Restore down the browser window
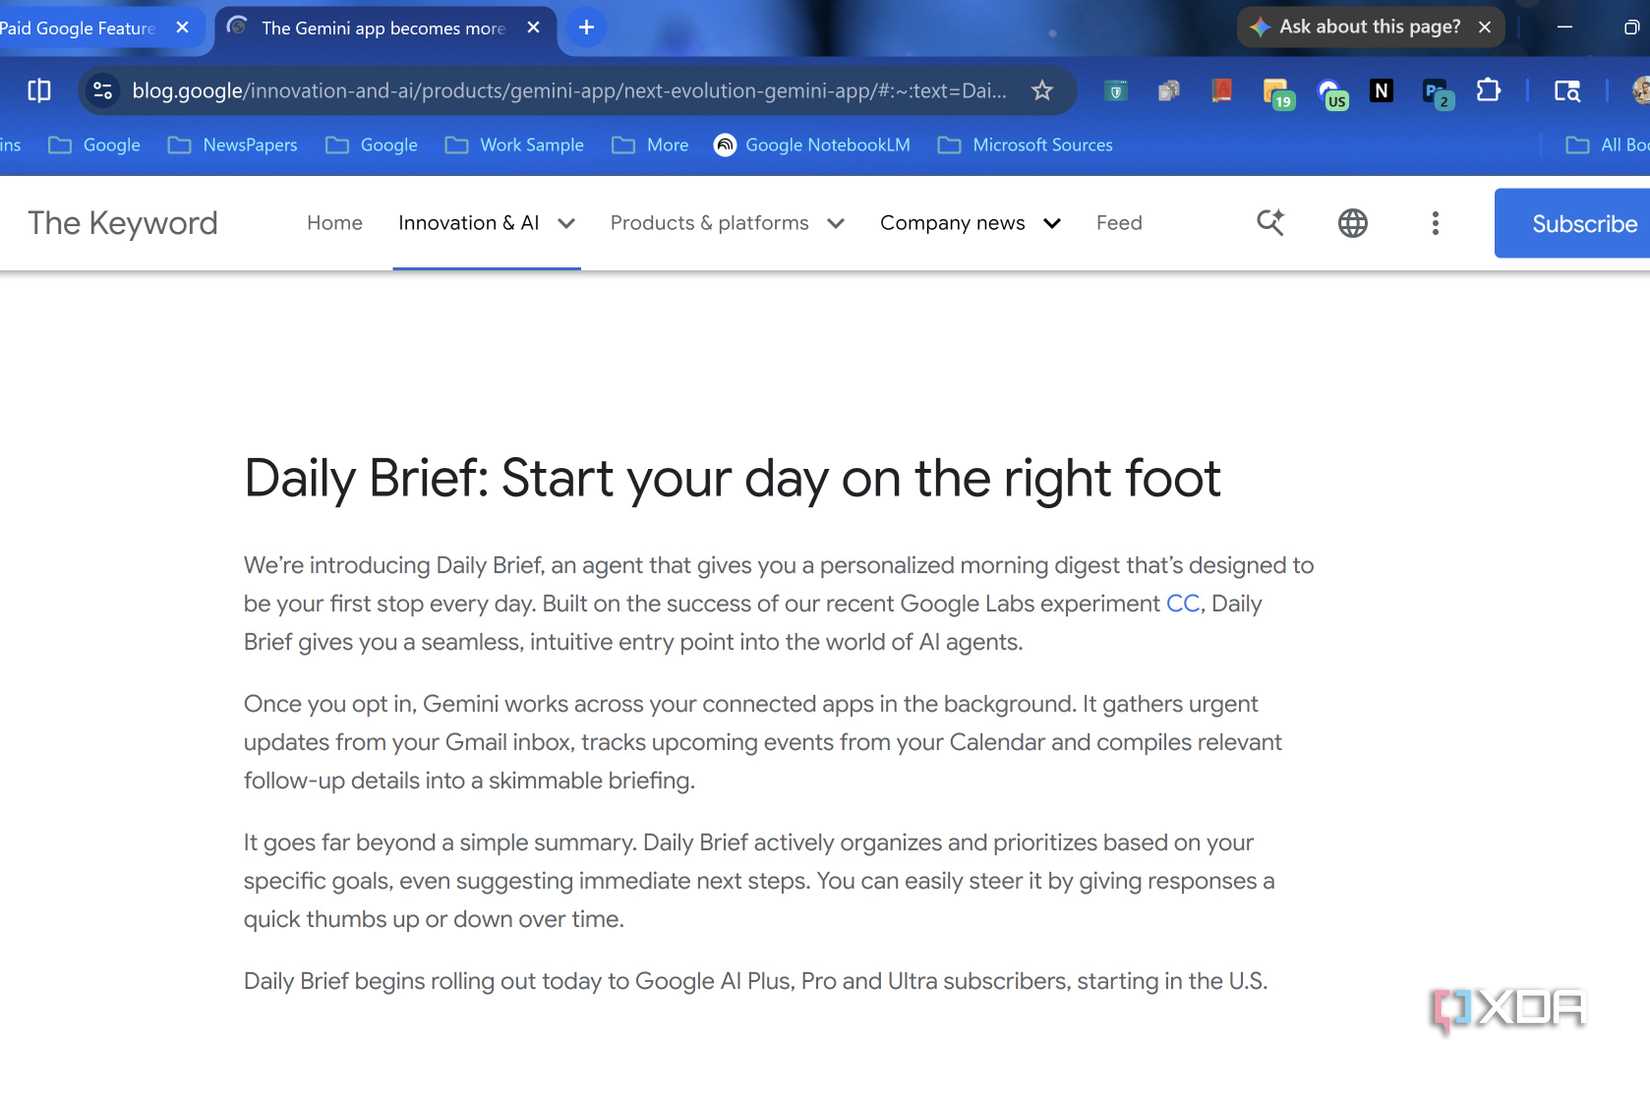This screenshot has width=1650, height=1100. click(x=1631, y=27)
